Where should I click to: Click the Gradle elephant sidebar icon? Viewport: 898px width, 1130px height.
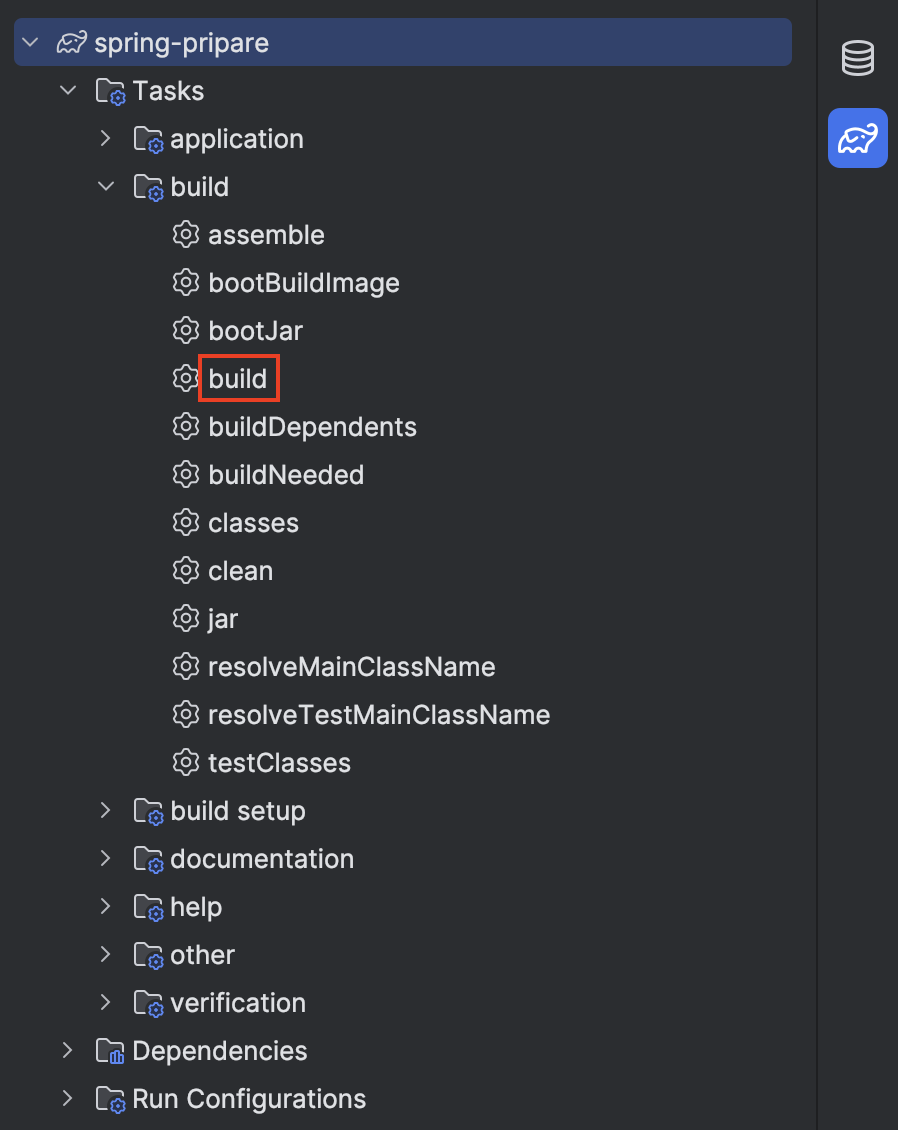[x=857, y=138]
